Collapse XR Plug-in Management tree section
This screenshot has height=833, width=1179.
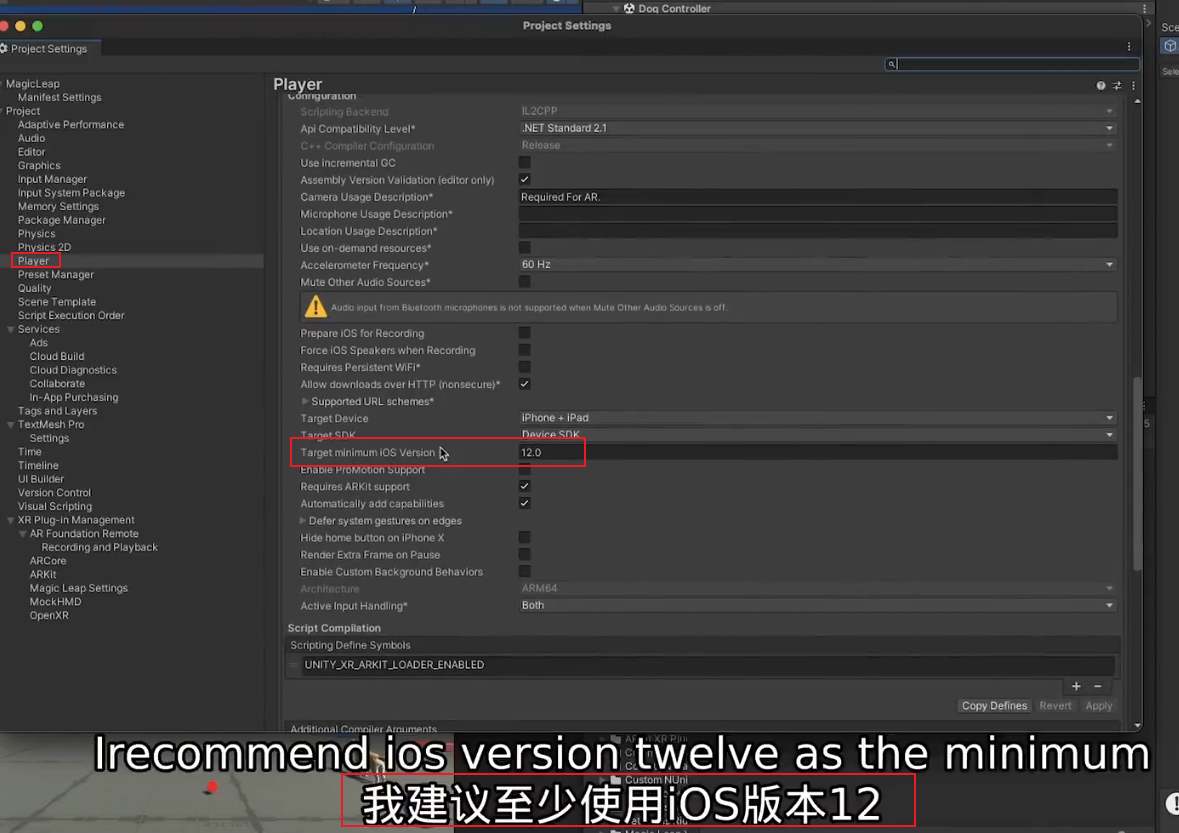11,520
